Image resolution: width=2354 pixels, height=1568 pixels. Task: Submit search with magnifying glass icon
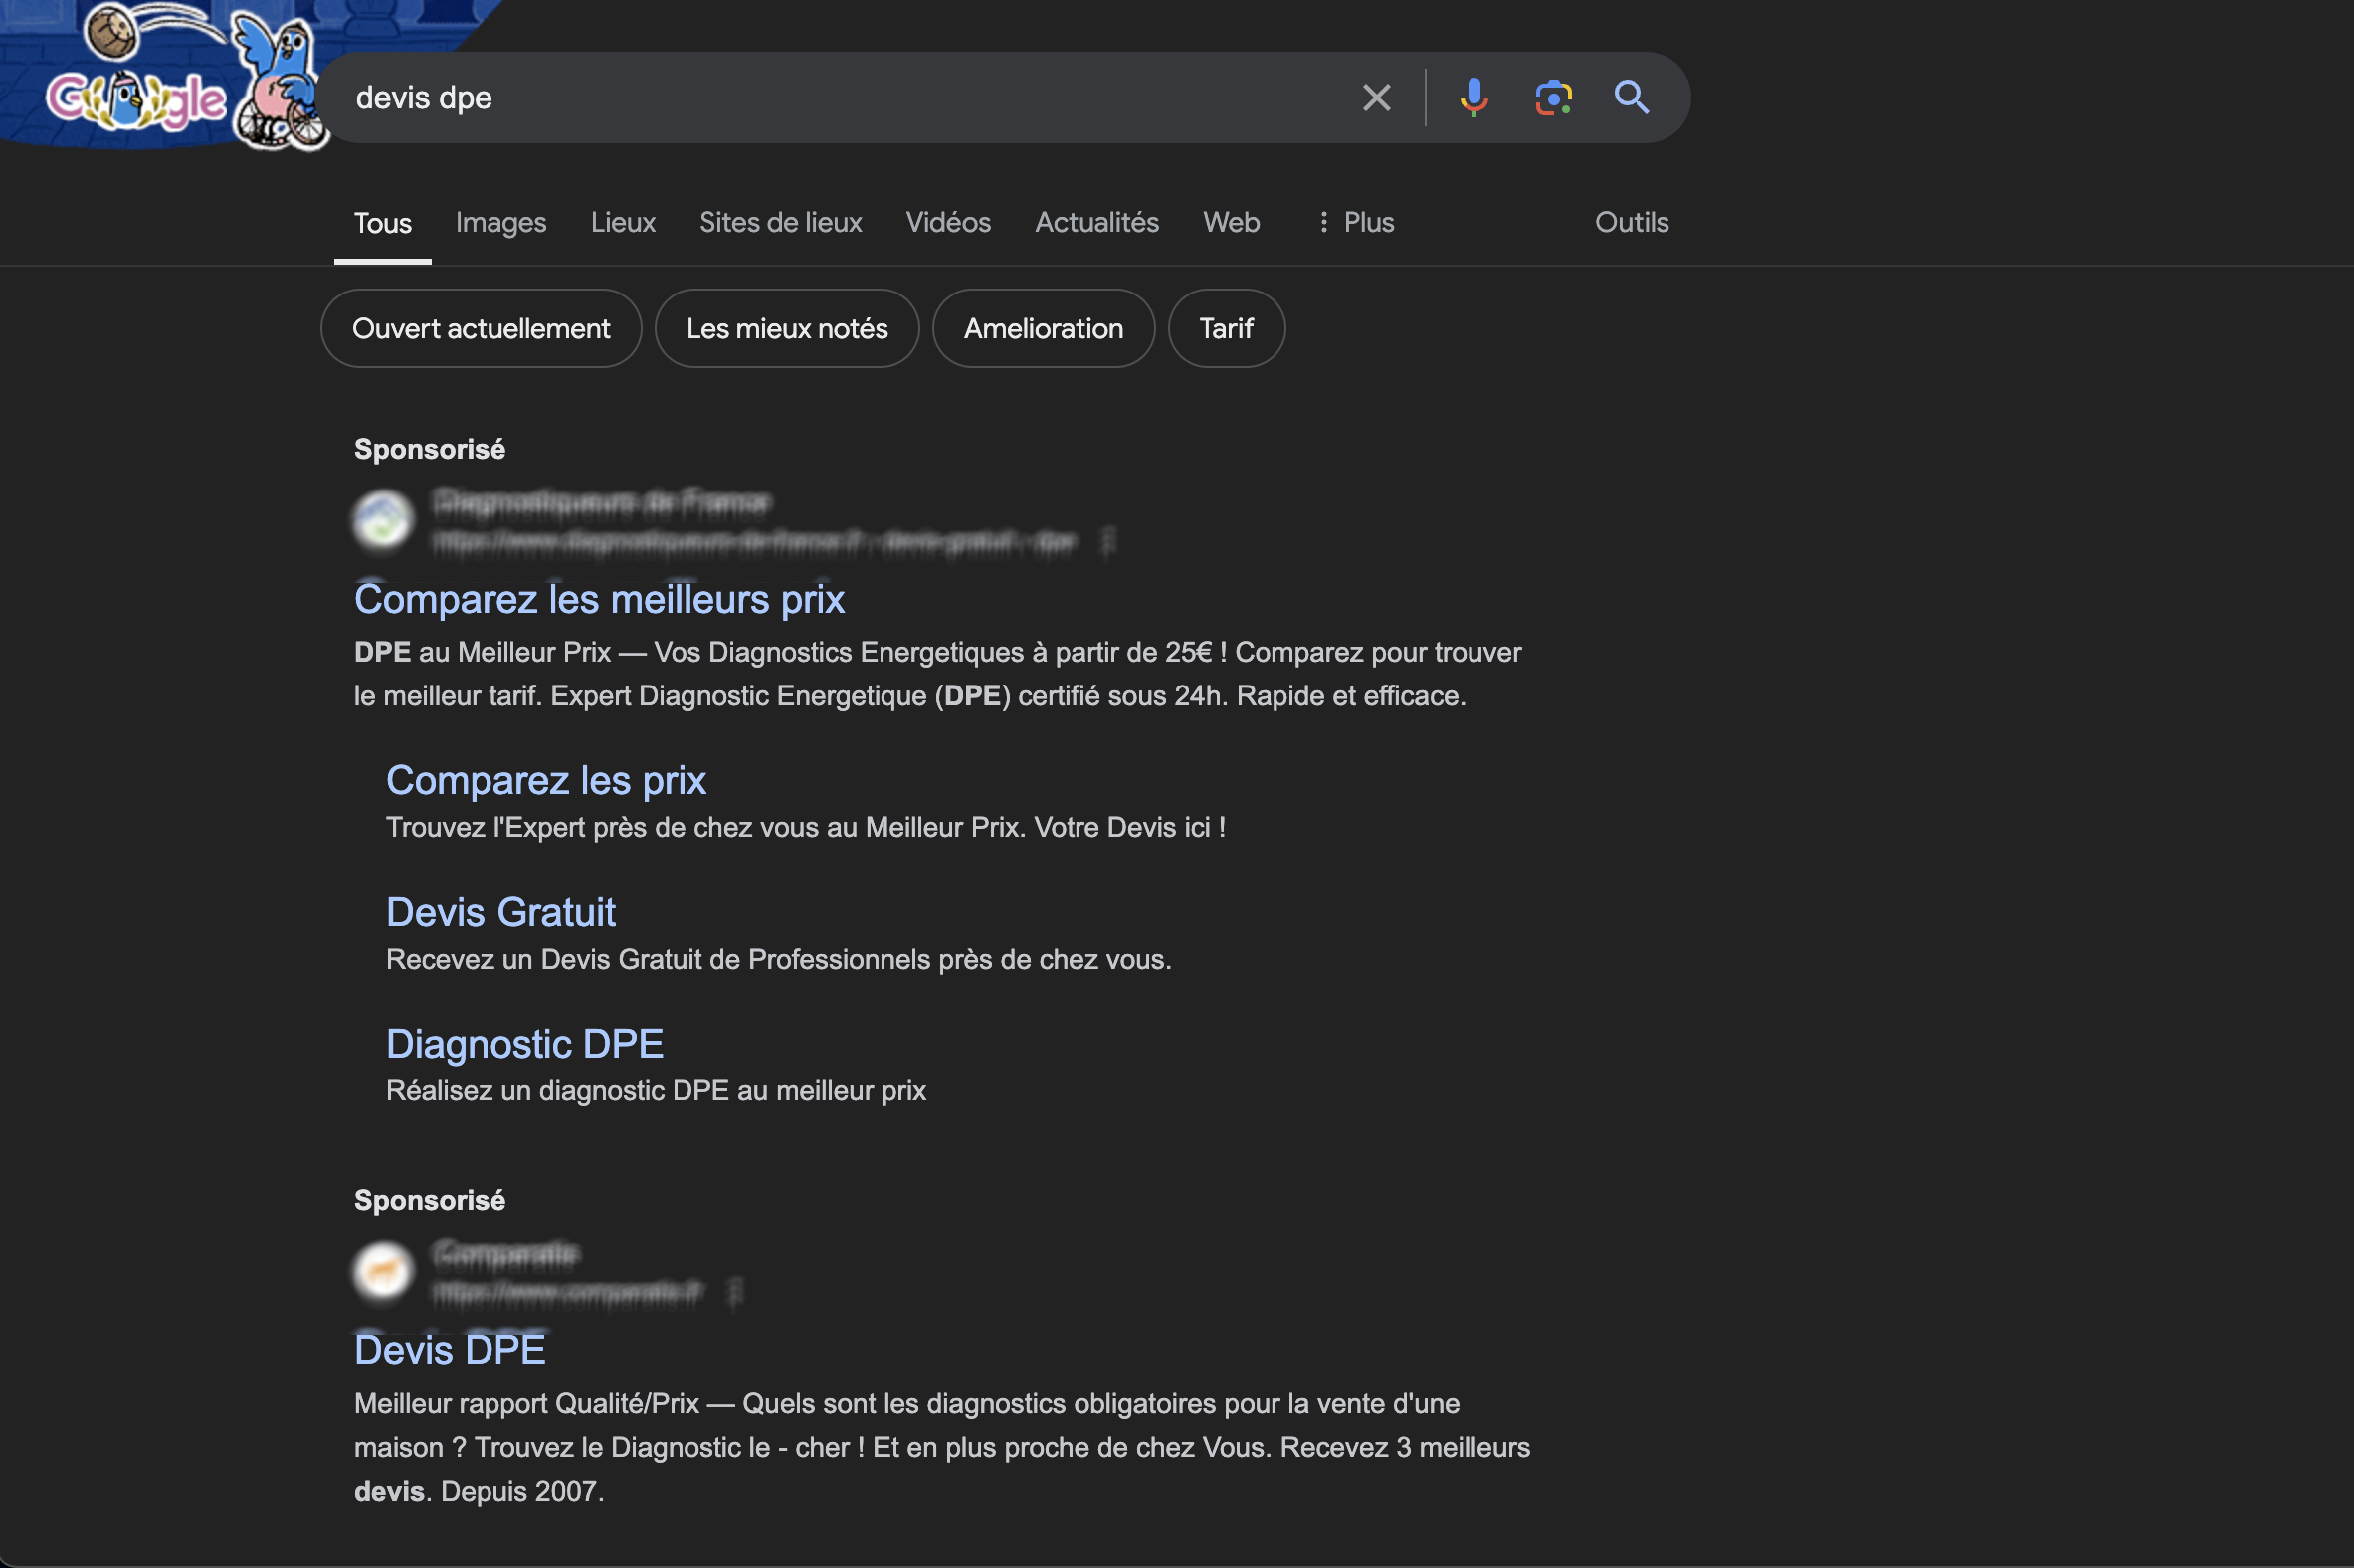[1631, 98]
